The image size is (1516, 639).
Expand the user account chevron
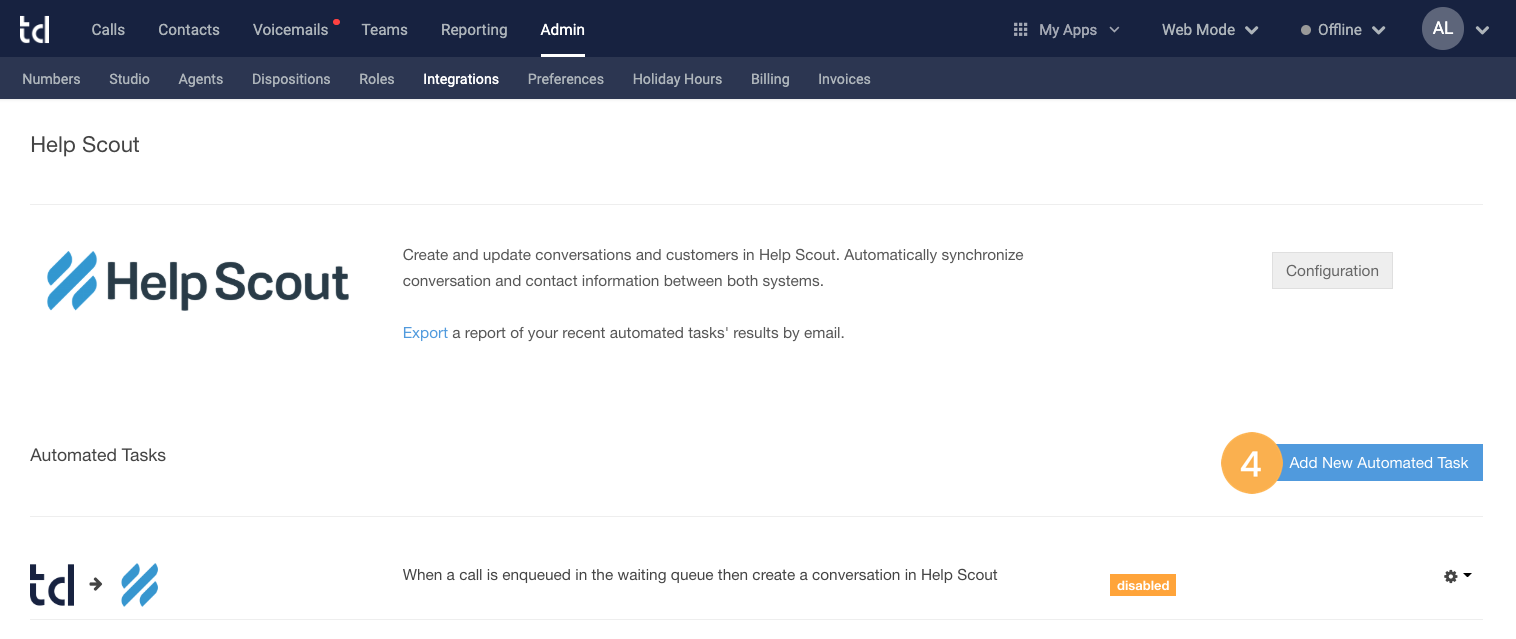pyautogui.click(x=1482, y=30)
